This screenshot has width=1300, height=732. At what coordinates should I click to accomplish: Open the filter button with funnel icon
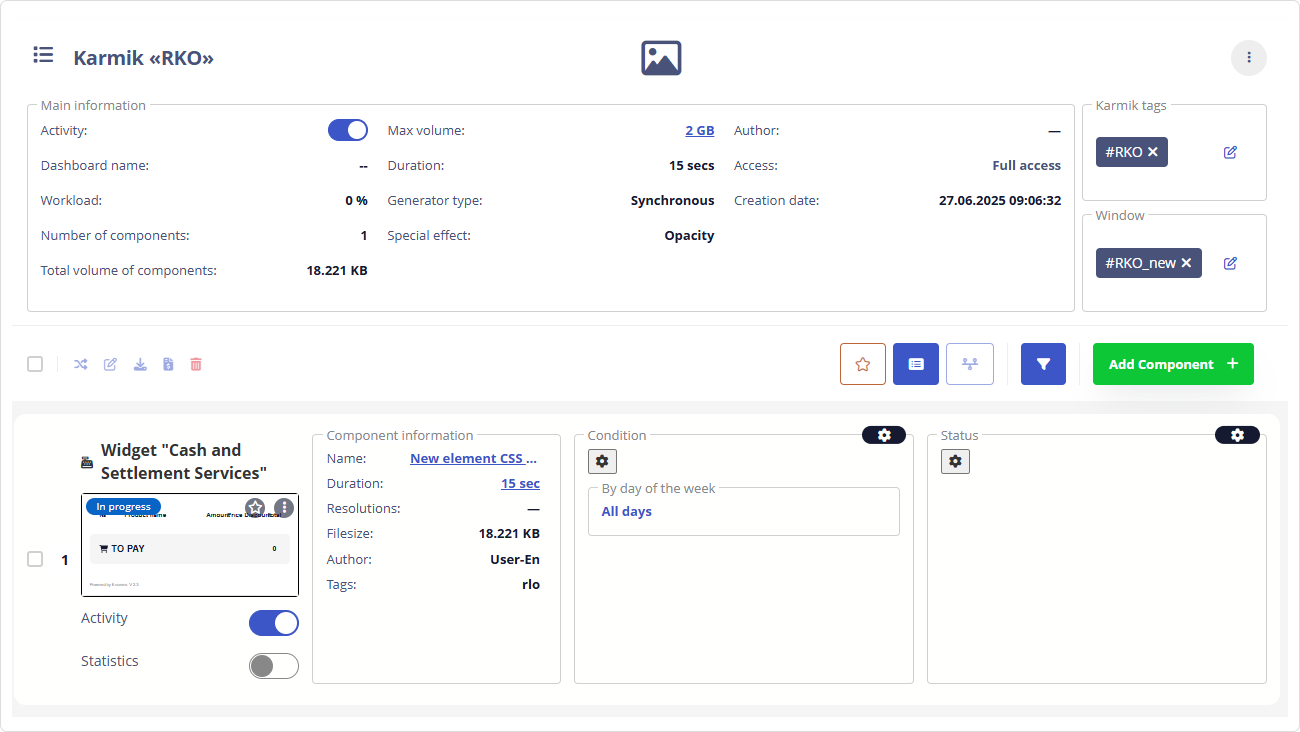click(1043, 364)
